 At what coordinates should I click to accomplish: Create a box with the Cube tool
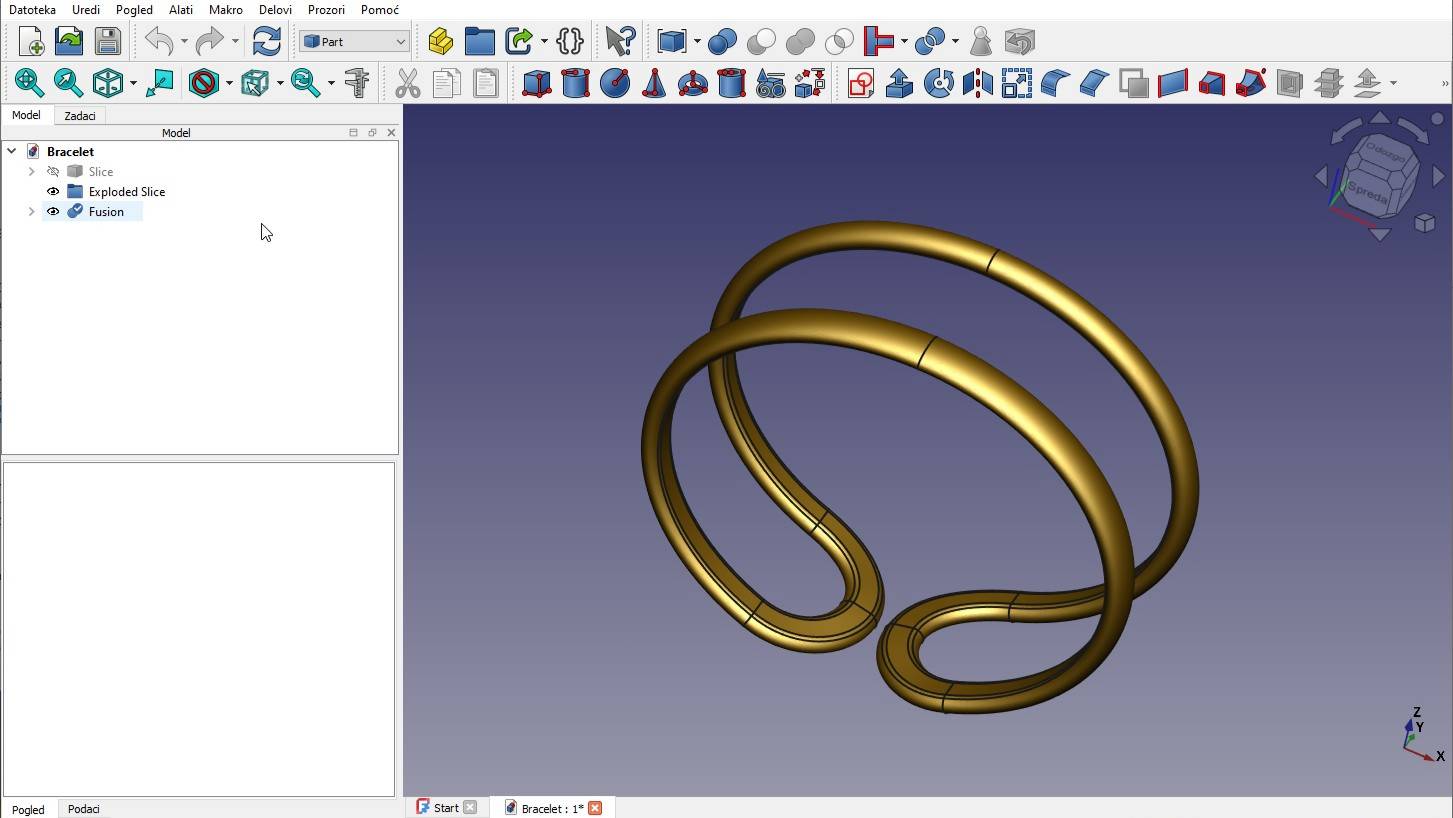536,83
